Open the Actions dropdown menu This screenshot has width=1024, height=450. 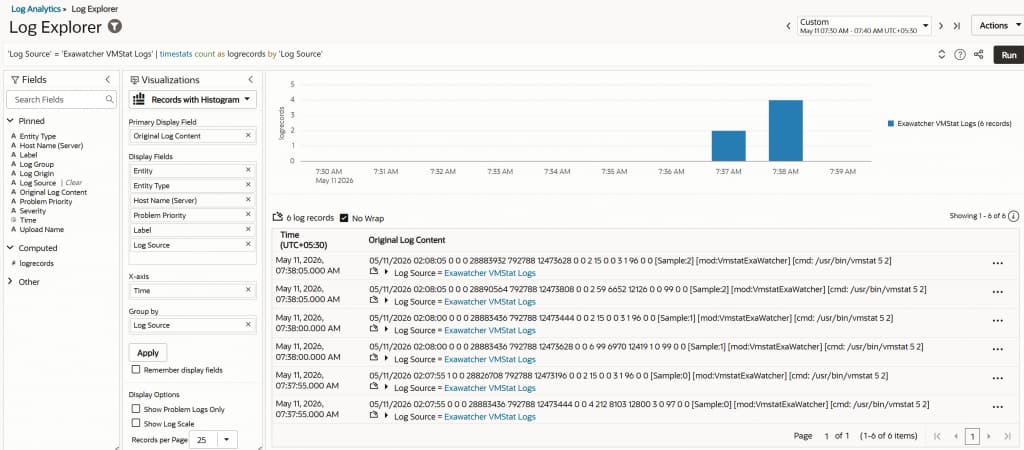coord(997,25)
